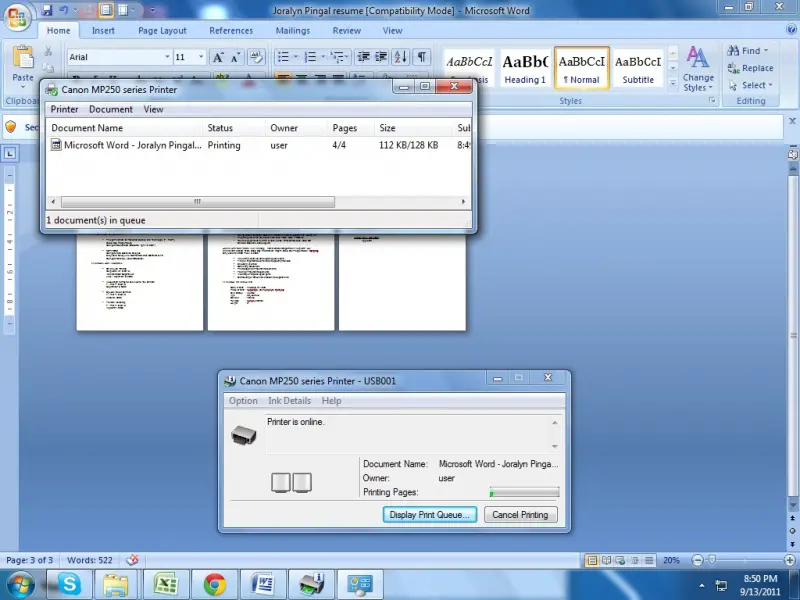Viewport: 800px width, 600px height.
Task: Expand the Styles gallery More button
Action: [672, 82]
